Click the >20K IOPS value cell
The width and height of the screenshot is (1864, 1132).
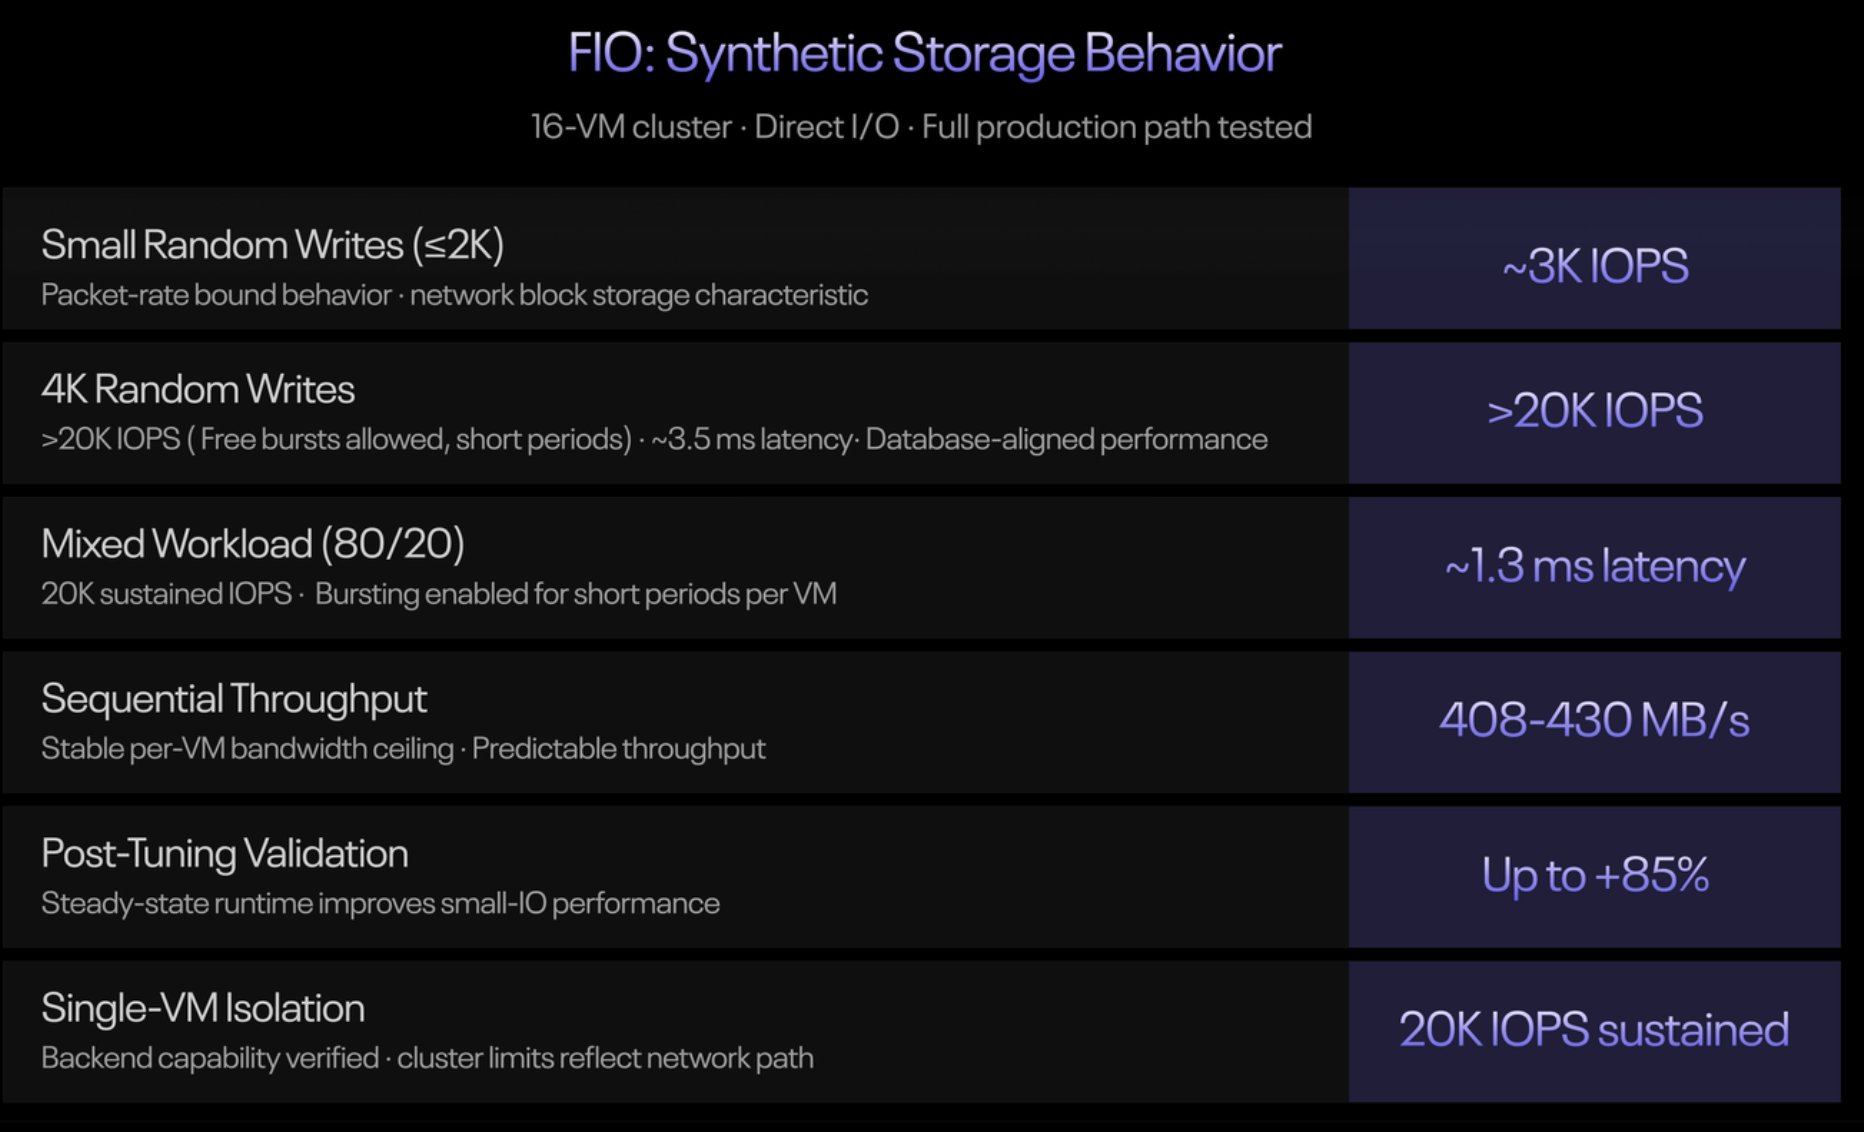(1594, 411)
